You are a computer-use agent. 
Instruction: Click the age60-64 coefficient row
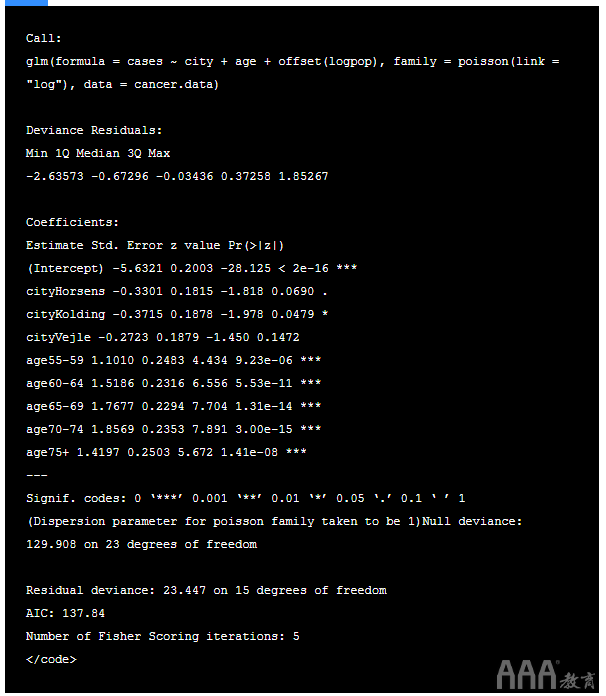174,384
